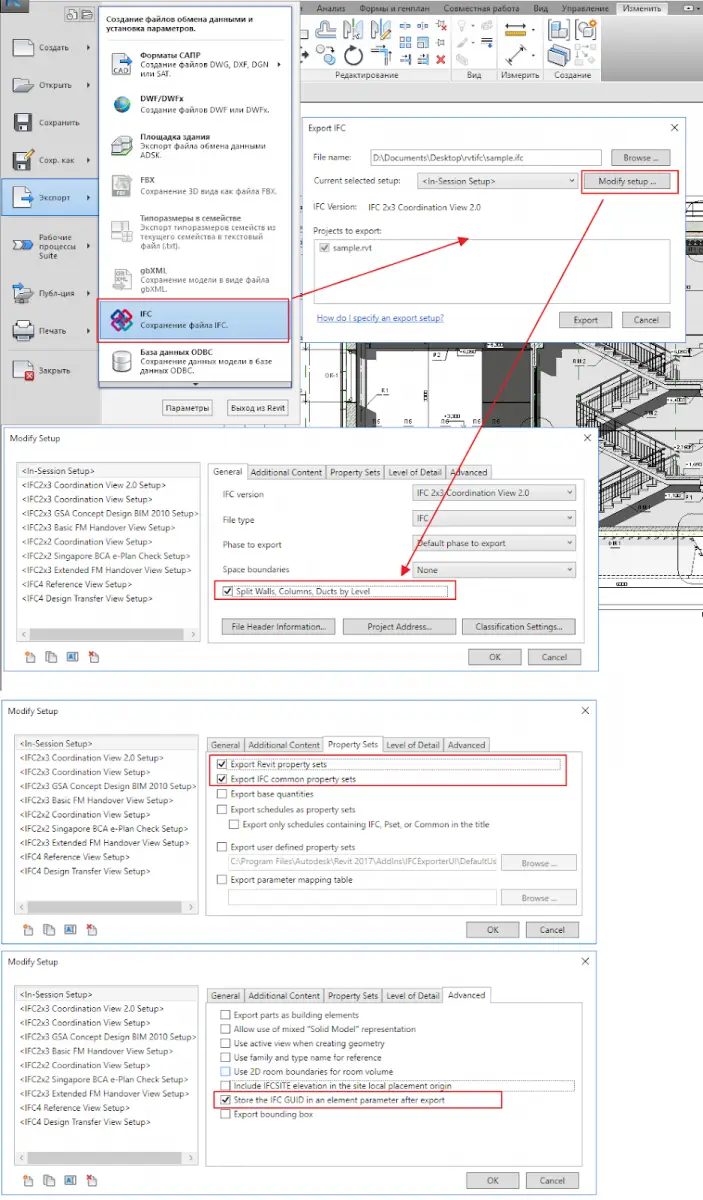This screenshot has height=1200, width=703.
Task: Click Export button in Export IFC dialog
Action: [x=585, y=320]
